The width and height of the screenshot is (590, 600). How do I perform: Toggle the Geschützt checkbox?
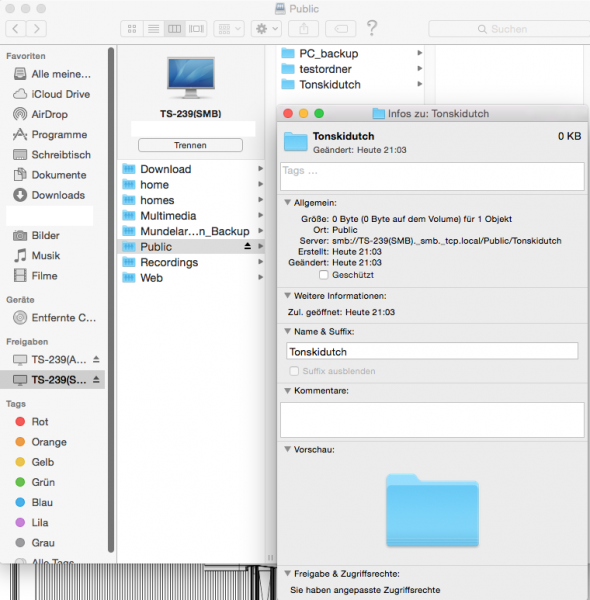[324, 275]
